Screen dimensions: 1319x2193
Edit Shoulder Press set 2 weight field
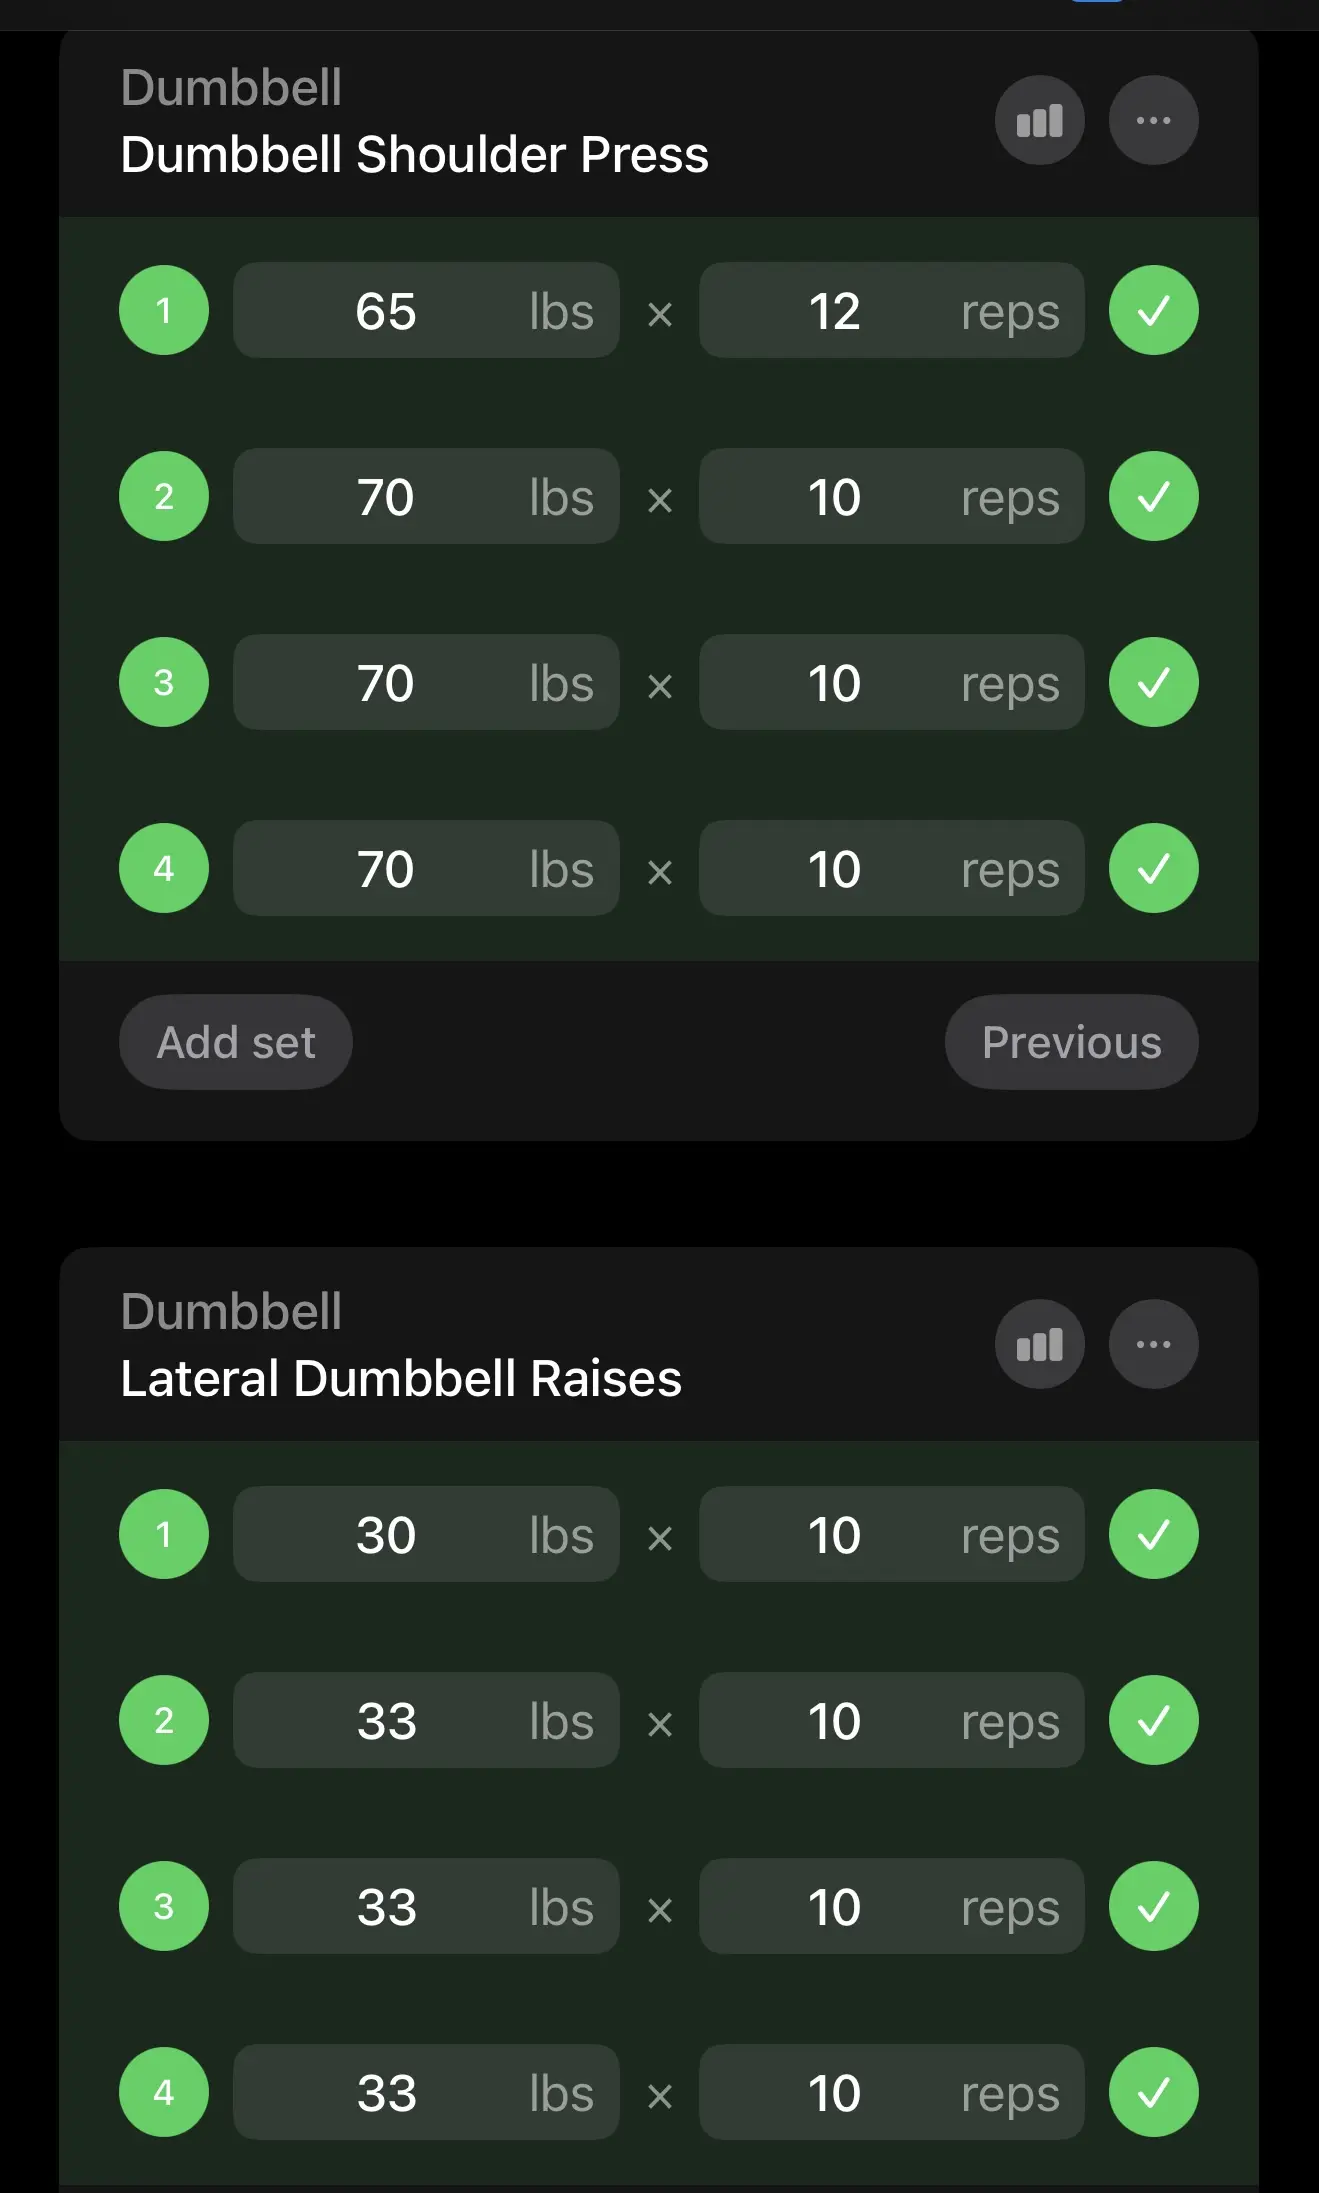click(x=426, y=497)
